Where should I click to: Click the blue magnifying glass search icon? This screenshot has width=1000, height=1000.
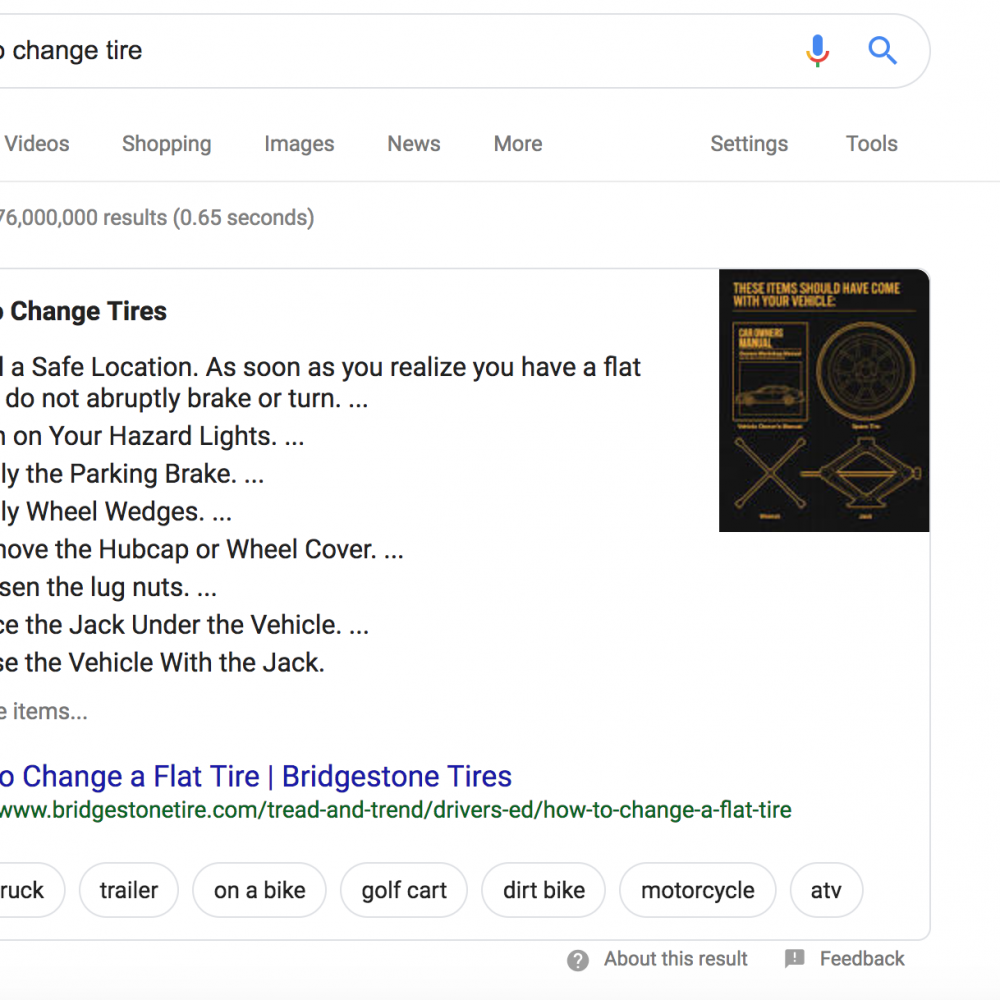coord(883,50)
